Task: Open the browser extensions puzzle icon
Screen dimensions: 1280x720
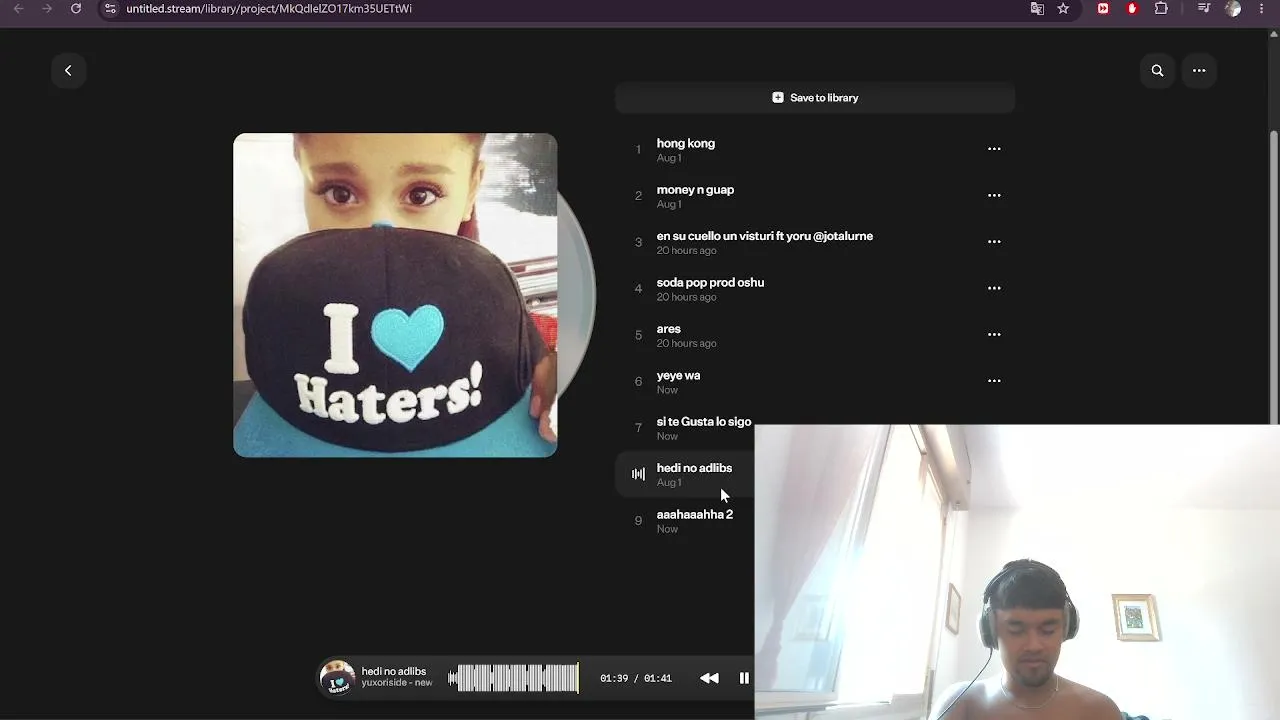Action: point(1161,8)
